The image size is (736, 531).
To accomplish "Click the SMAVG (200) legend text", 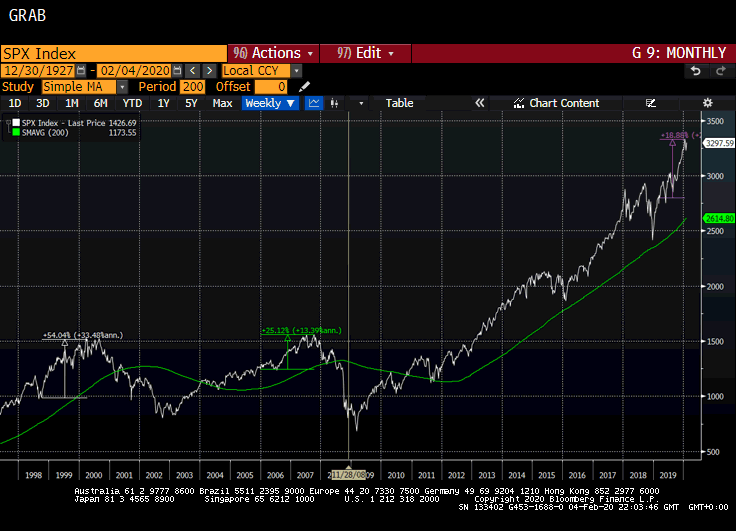I will (45, 133).
